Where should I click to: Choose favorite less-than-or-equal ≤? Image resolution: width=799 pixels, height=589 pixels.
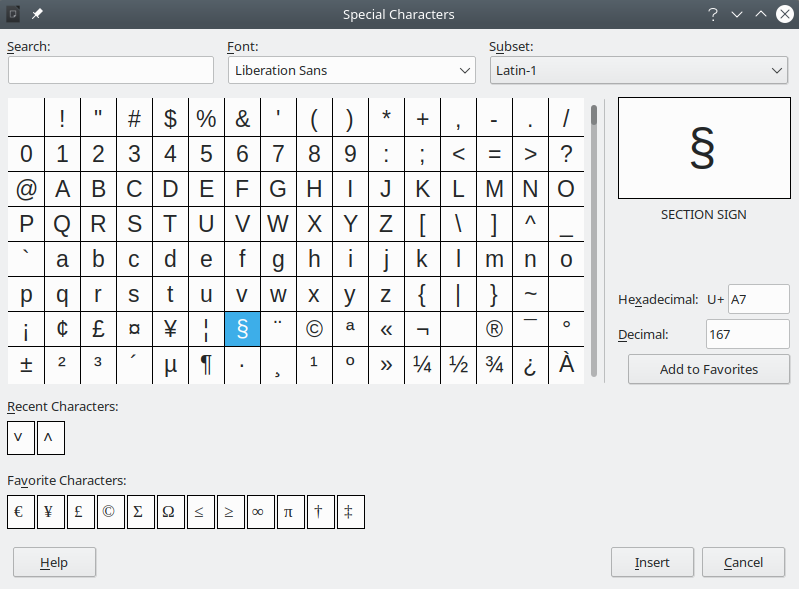[x=201, y=512]
